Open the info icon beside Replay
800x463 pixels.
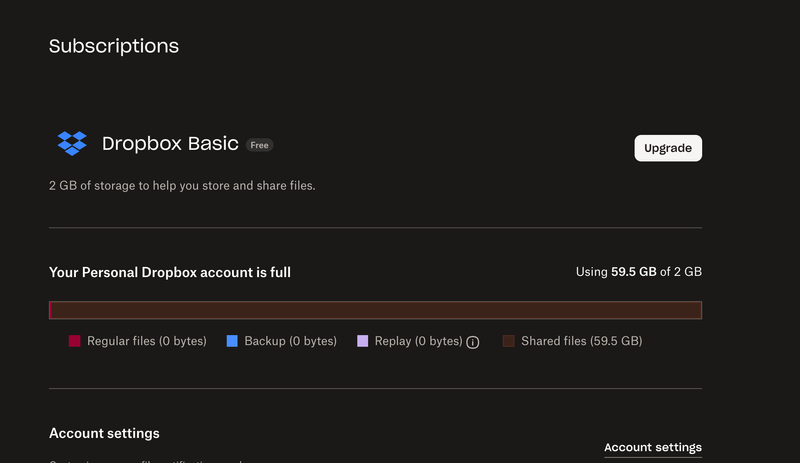473,342
